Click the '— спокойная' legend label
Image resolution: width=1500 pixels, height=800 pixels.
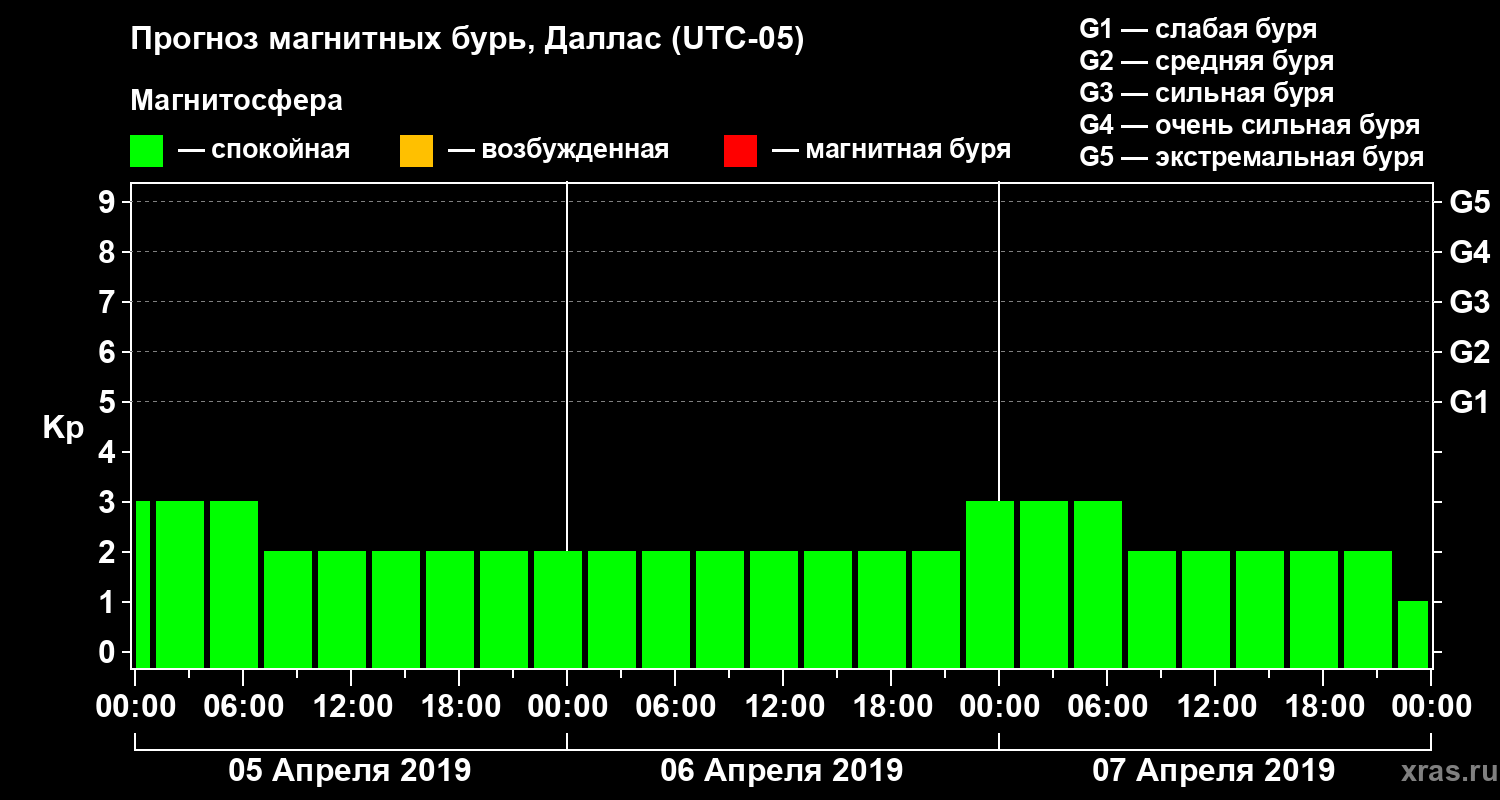[x=264, y=150]
